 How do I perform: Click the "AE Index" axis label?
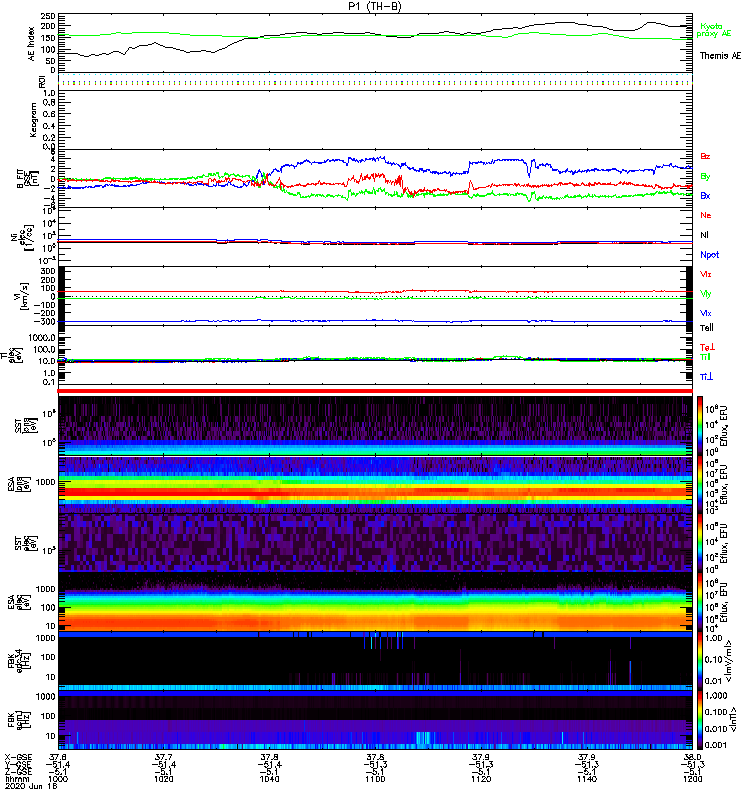(x=32, y=44)
